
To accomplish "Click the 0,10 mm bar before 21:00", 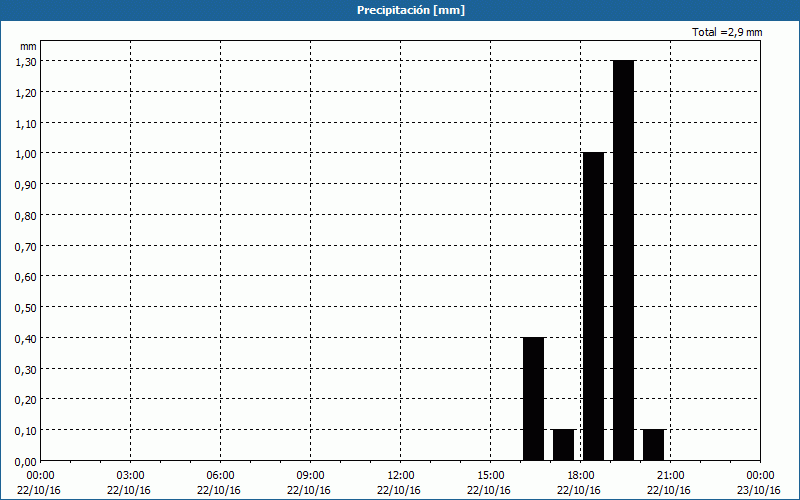I will tap(654, 445).
